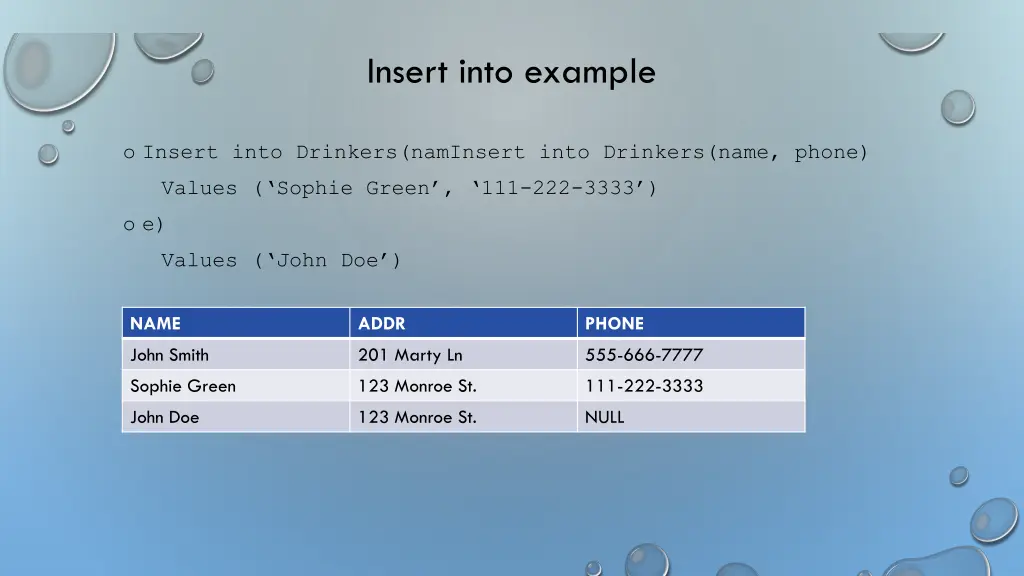1024x576 pixels.
Task: Click the slide title 'Insert into example'
Action: coord(511,72)
